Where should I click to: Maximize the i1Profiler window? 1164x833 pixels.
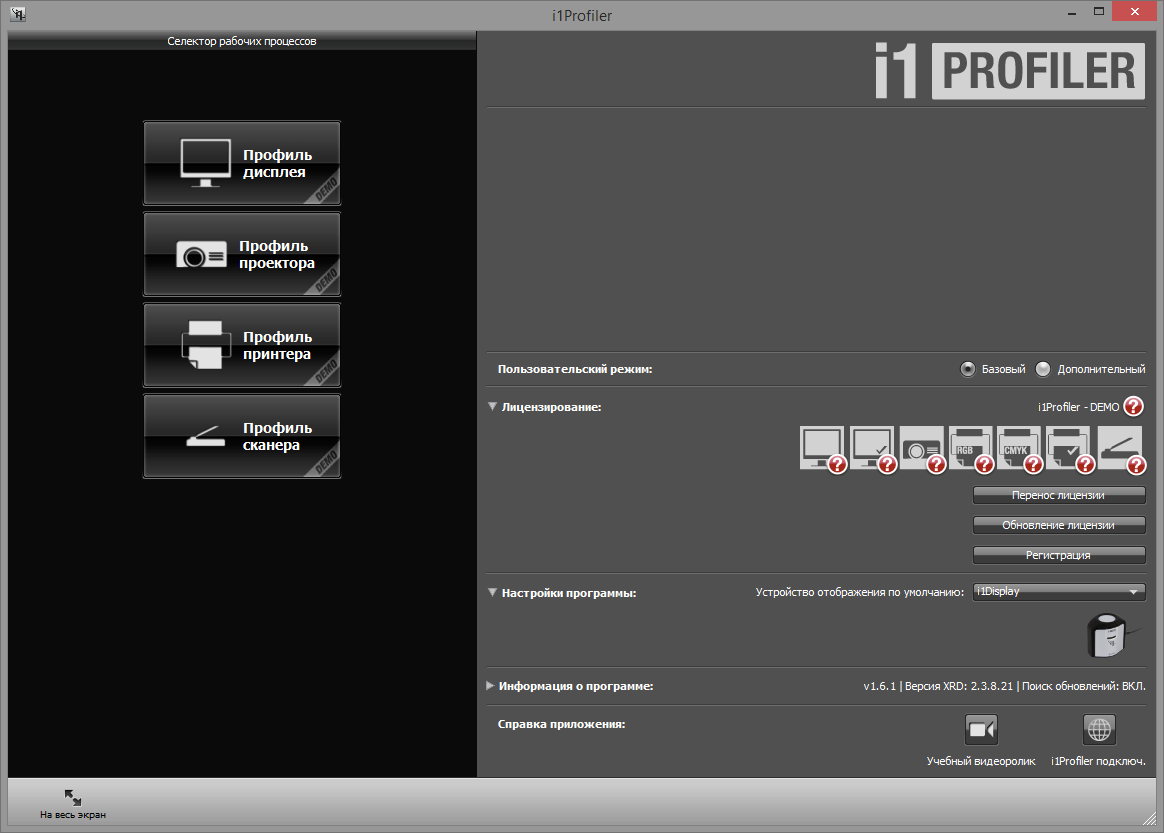pos(1099,12)
